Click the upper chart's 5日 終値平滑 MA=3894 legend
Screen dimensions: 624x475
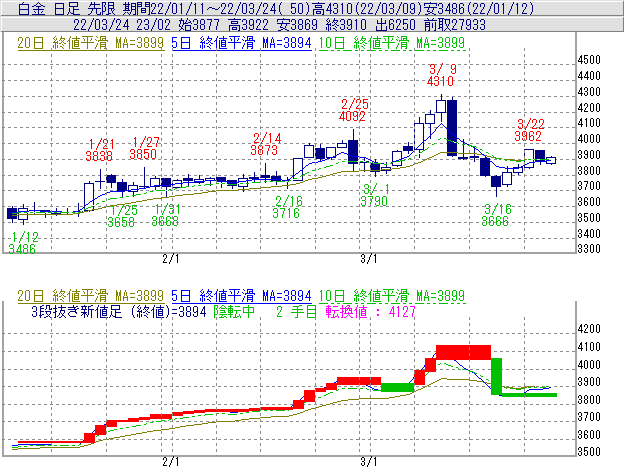click(241, 43)
